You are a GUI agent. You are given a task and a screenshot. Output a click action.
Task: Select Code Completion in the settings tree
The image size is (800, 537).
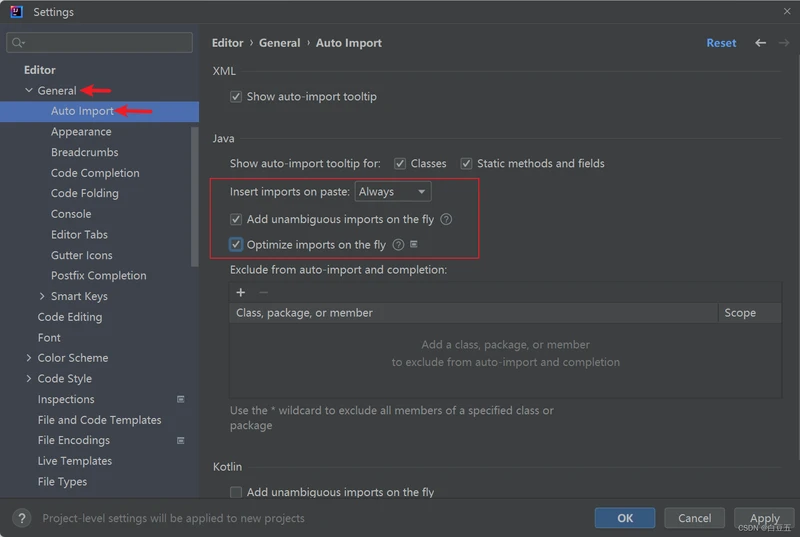click(x=95, y=173)
